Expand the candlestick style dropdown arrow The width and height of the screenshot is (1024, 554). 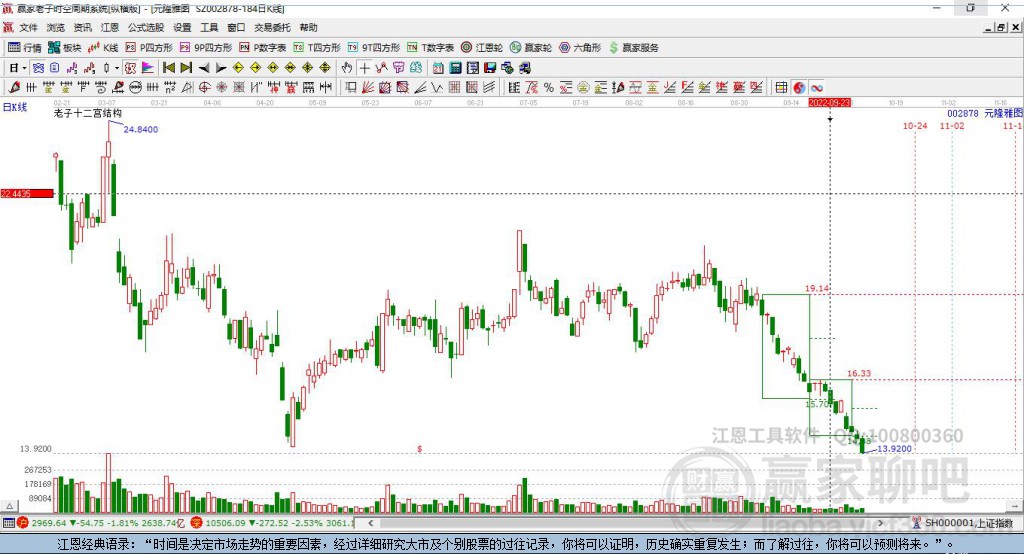[x=117, y=68]
